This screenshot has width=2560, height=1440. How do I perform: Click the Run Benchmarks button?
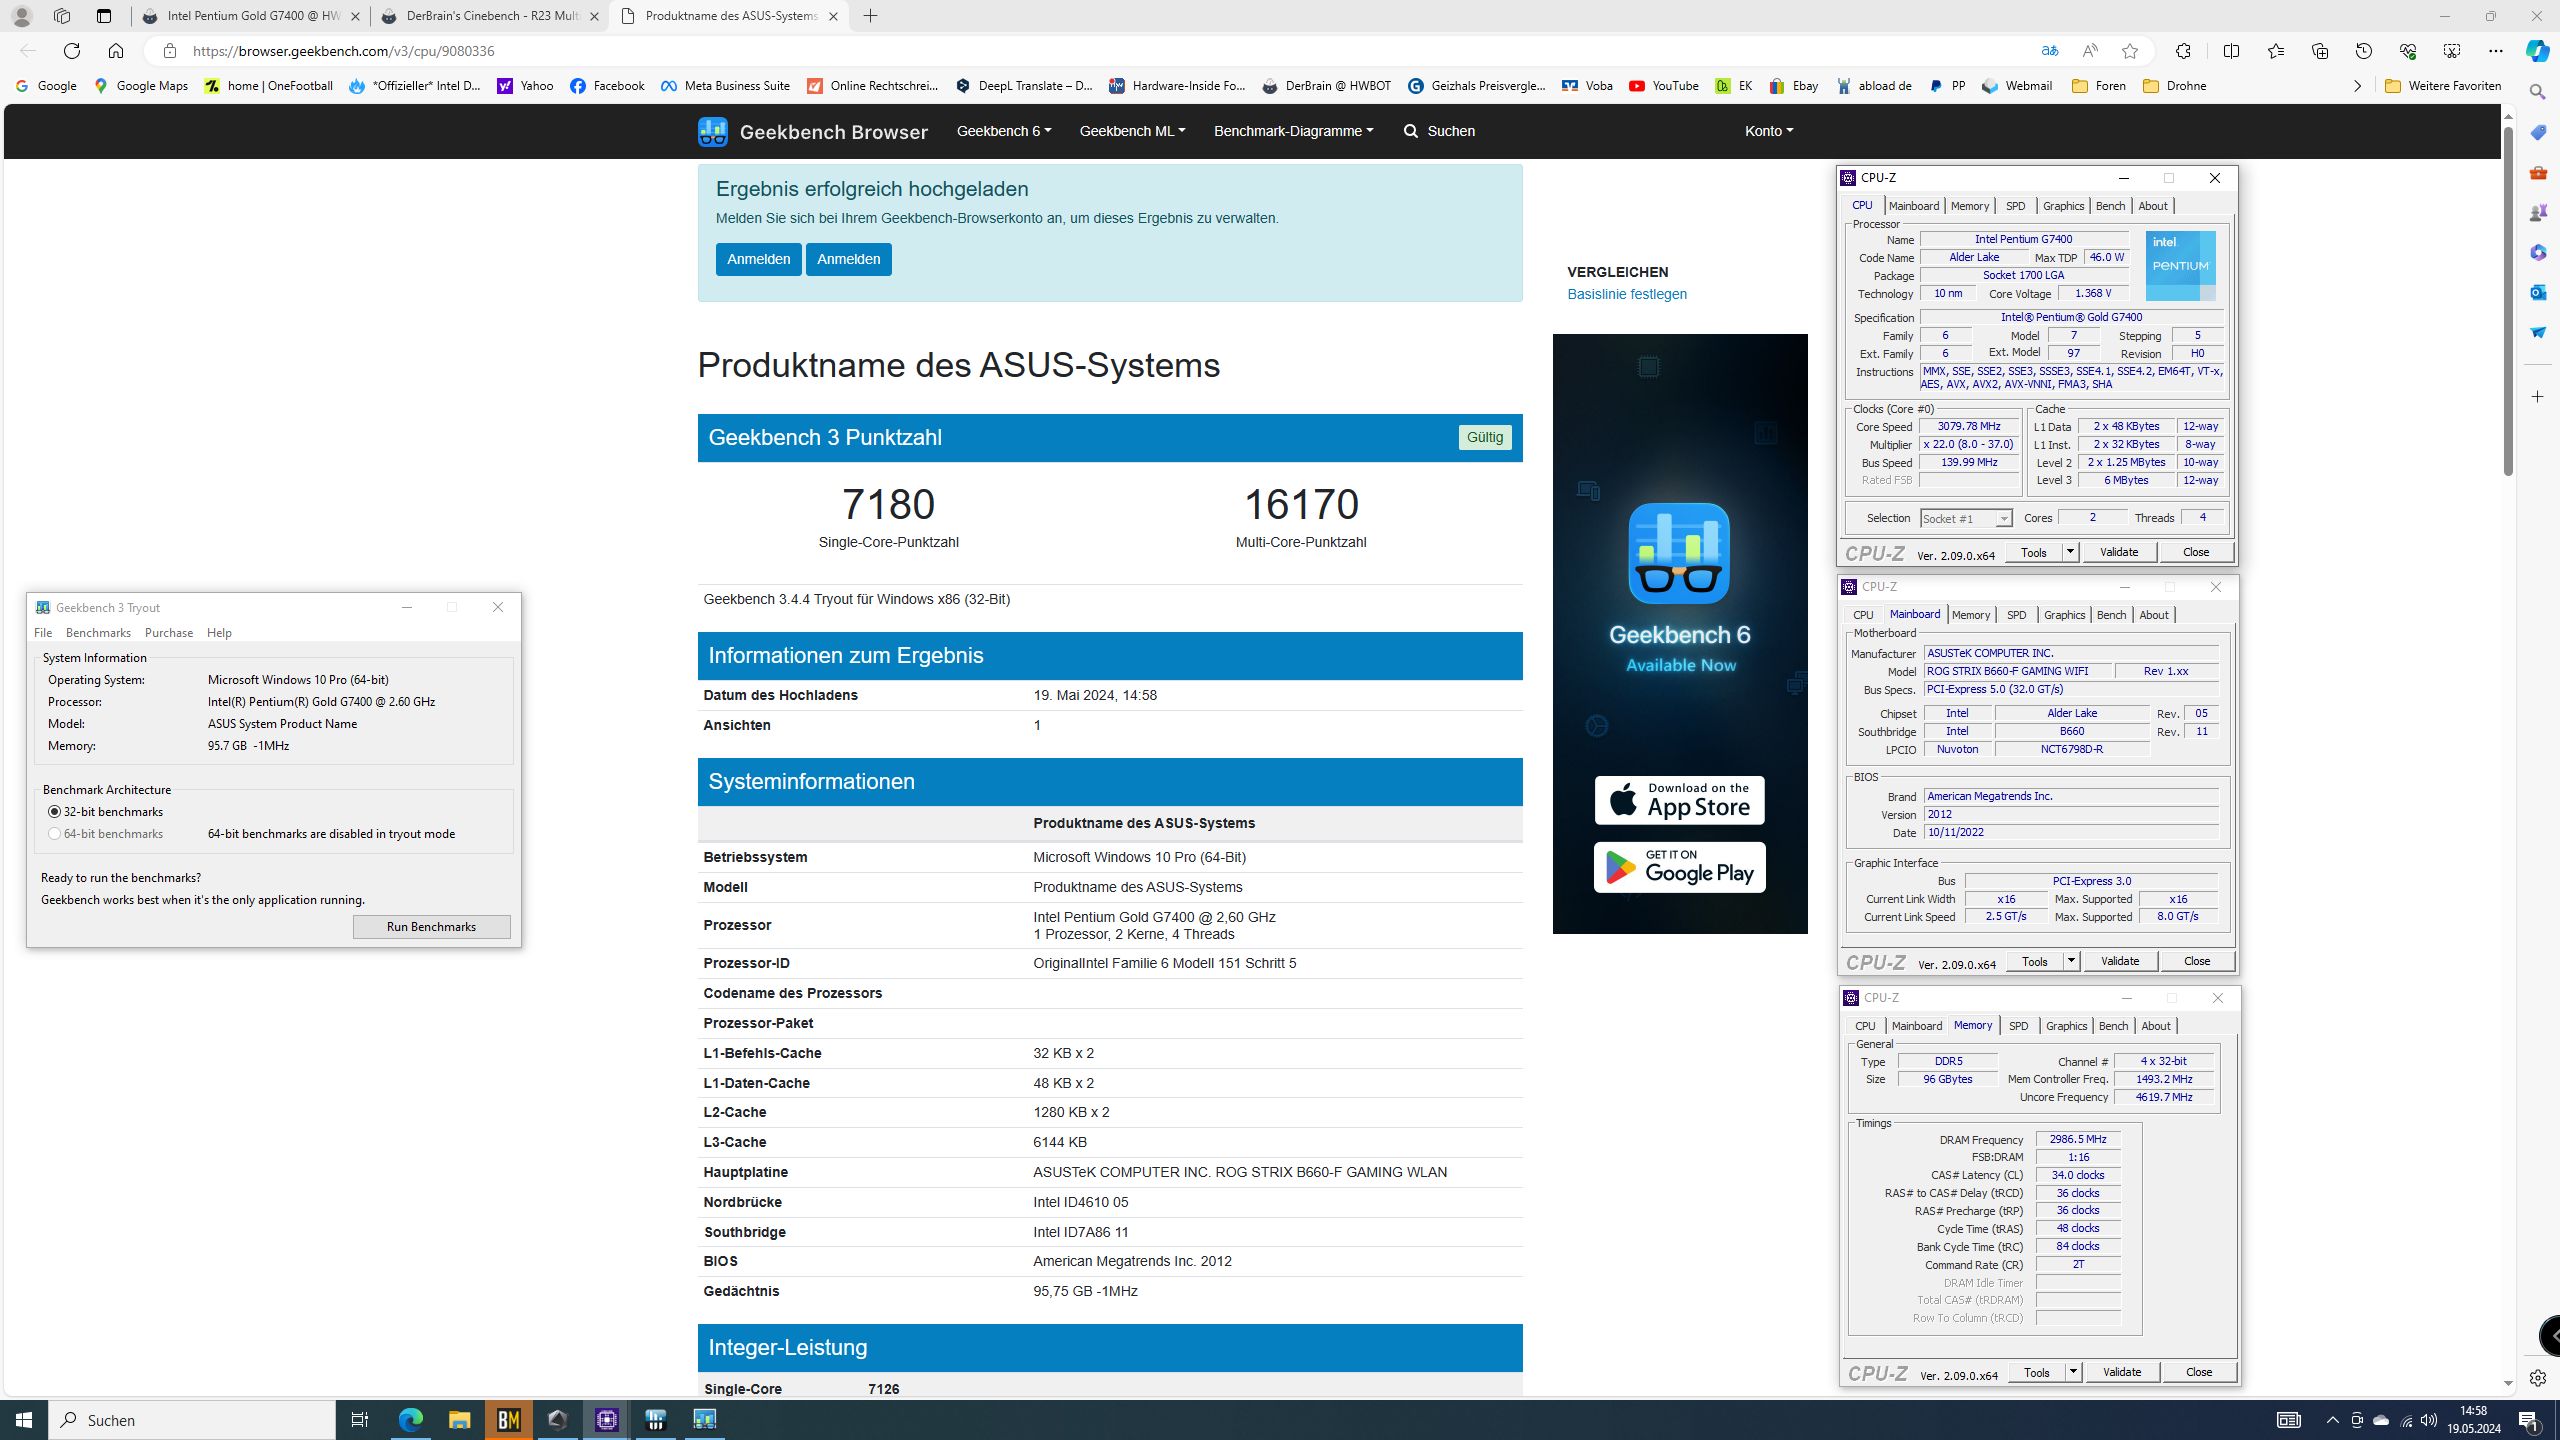pyautogui.click(x=431, y=927)
